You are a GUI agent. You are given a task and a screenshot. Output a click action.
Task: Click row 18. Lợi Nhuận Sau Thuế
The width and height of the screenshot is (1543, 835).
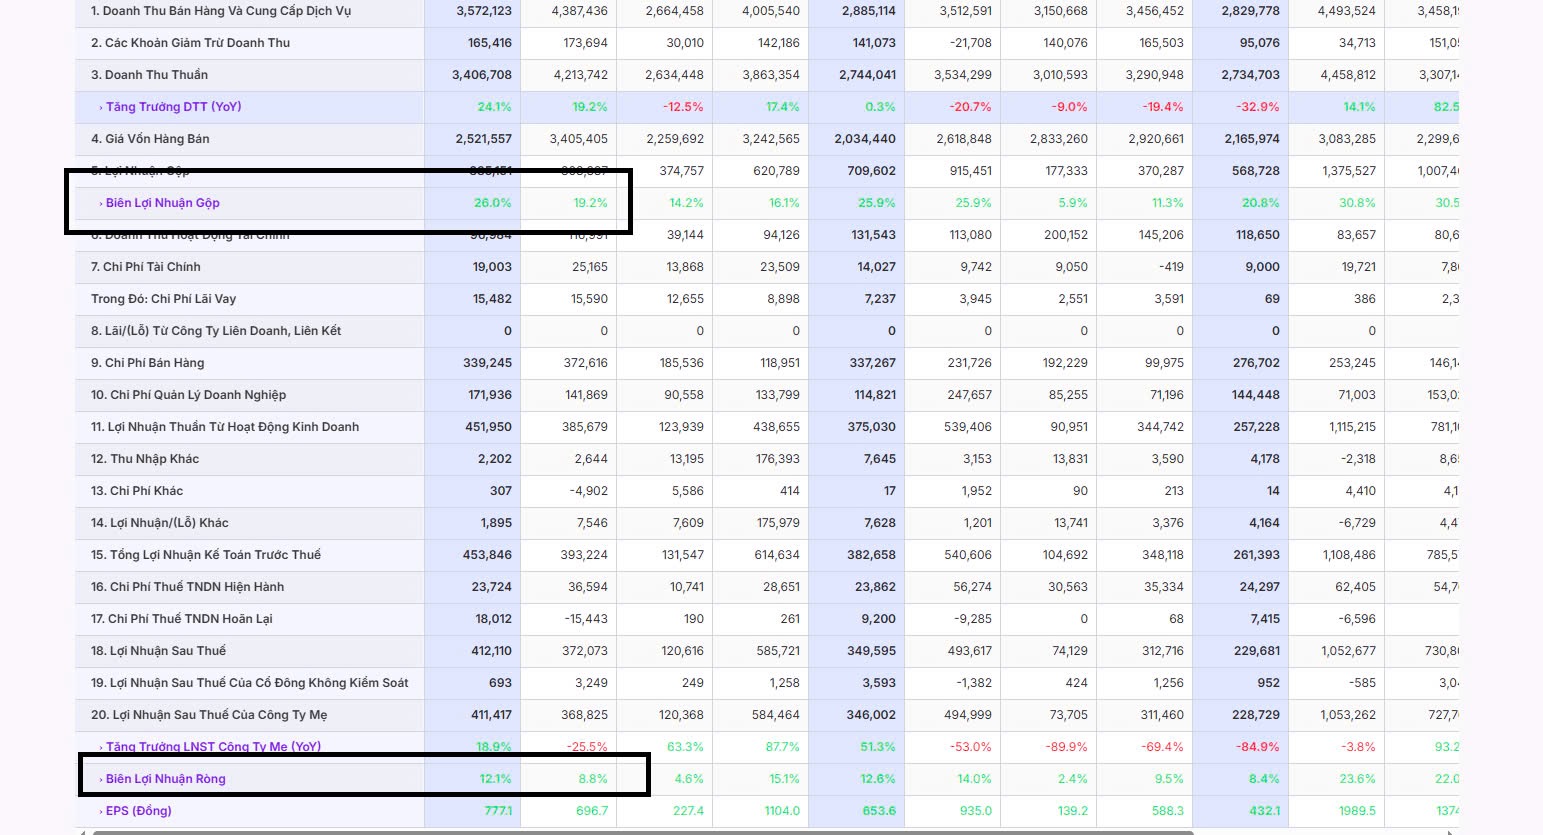[158, 651]
